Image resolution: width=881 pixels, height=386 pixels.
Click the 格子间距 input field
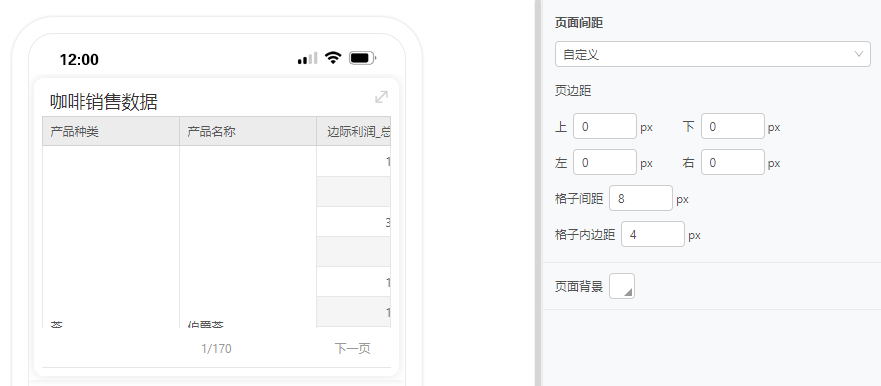(641, 198)
